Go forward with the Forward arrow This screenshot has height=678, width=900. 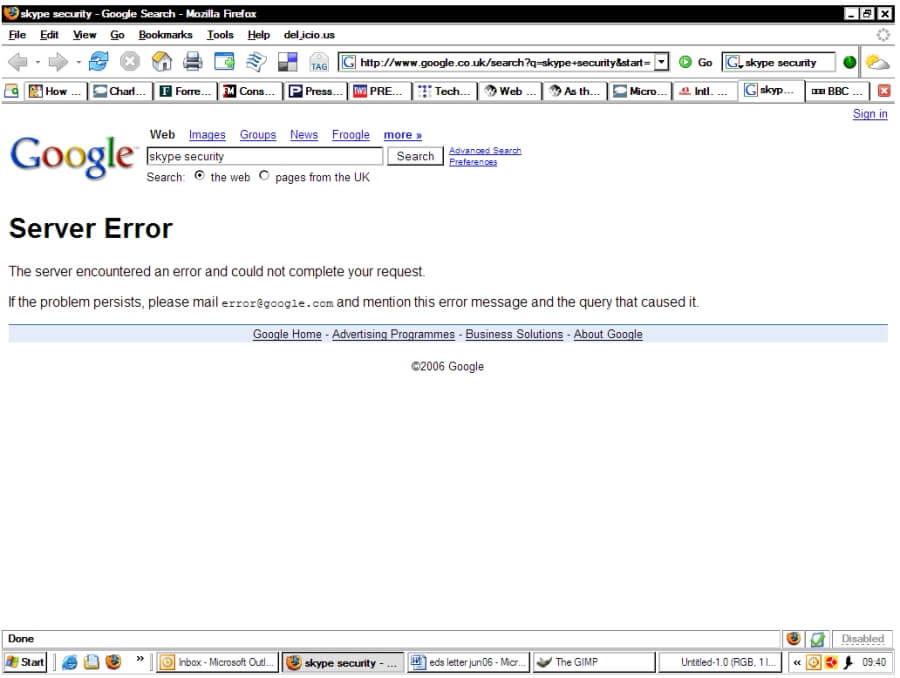click(58, 61)
